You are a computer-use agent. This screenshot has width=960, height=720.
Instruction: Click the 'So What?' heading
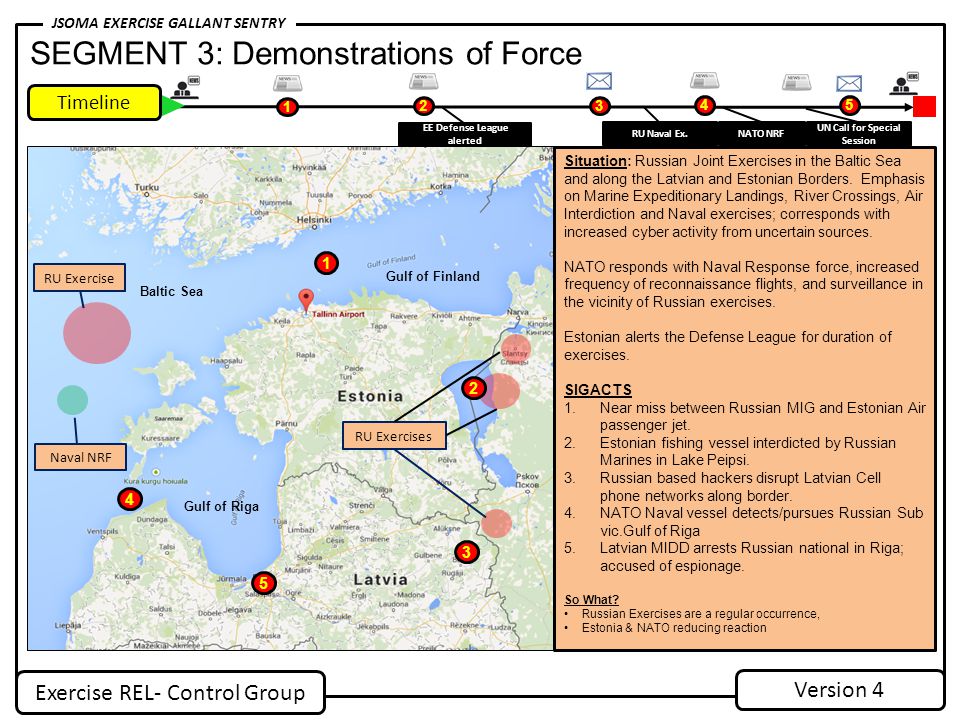pyautogui.click(x=591, y=599)
